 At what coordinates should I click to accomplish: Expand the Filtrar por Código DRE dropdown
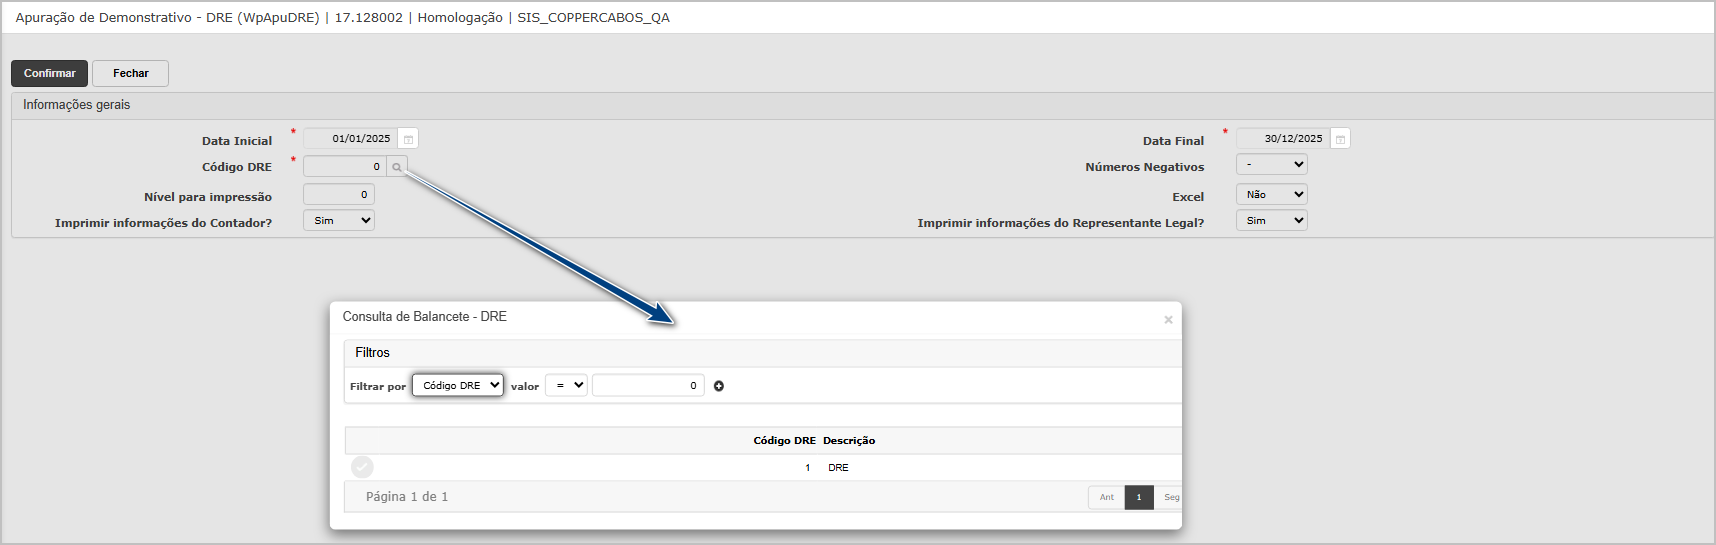pyautogui.click(x=458, y=386)
